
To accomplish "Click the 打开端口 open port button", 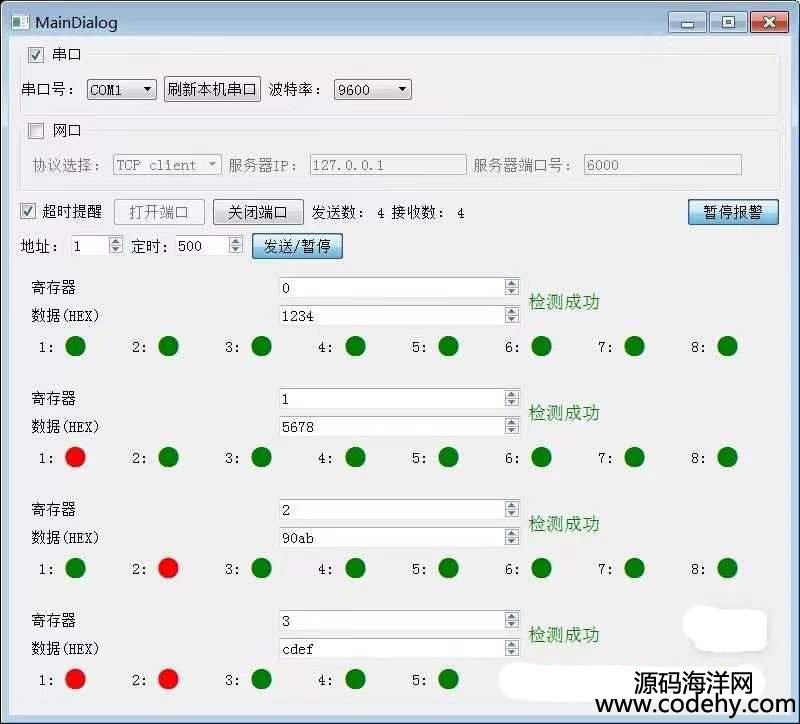I will tap(159, 212).
